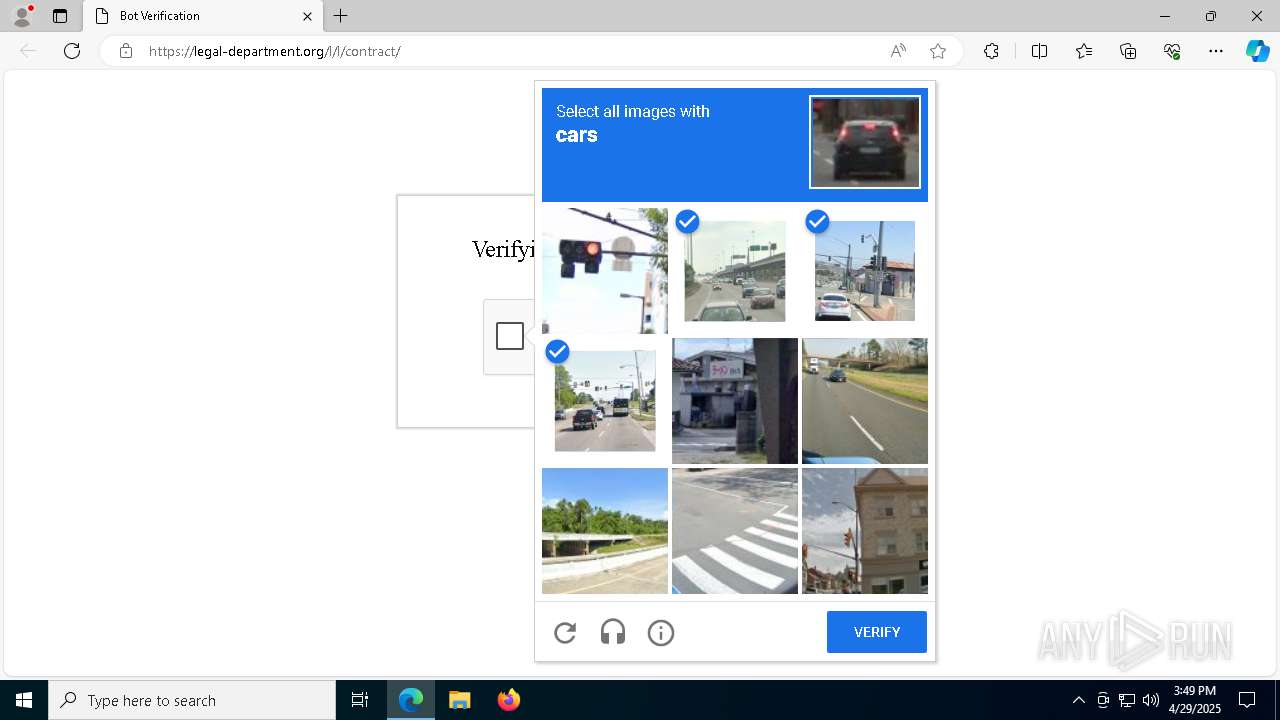Click the taskbar search box
This screenshot has width=1280, height=720.
click(192, 700)
